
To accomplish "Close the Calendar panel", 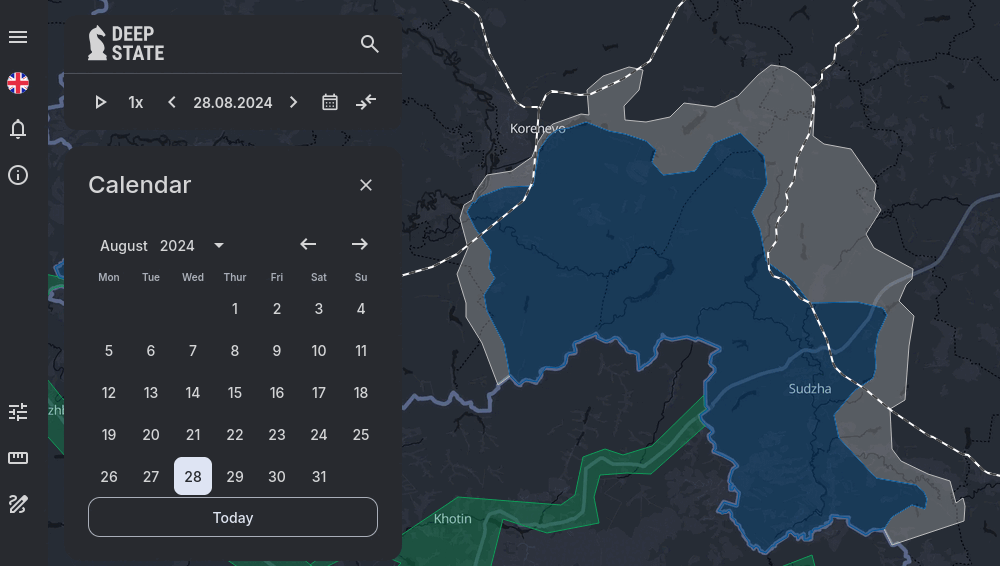I will tap(365, 185).
